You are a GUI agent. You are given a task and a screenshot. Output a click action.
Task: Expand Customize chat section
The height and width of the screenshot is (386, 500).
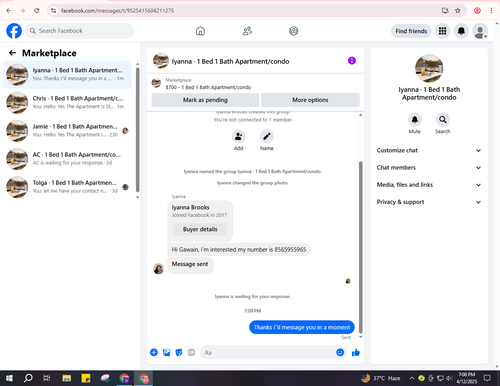[429, 150]
